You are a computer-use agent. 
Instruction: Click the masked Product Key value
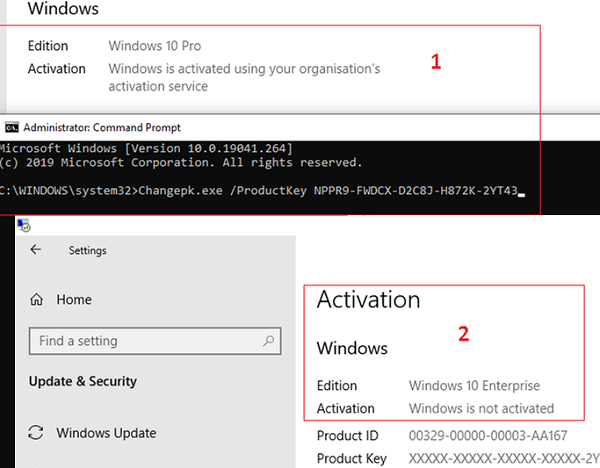tap(500, 458)
